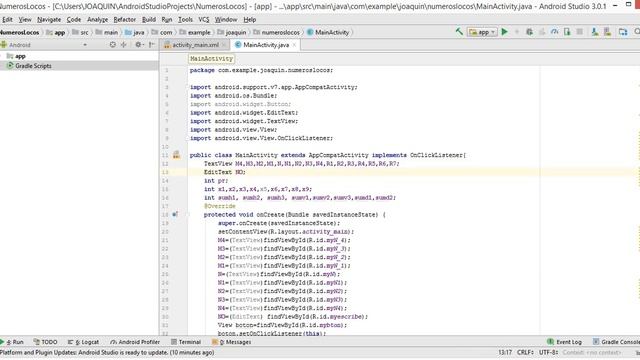Click NumerosLocos breadcrumb in navigation bar
This screenshot has width=640, height=360.
[x=20, y=32]
